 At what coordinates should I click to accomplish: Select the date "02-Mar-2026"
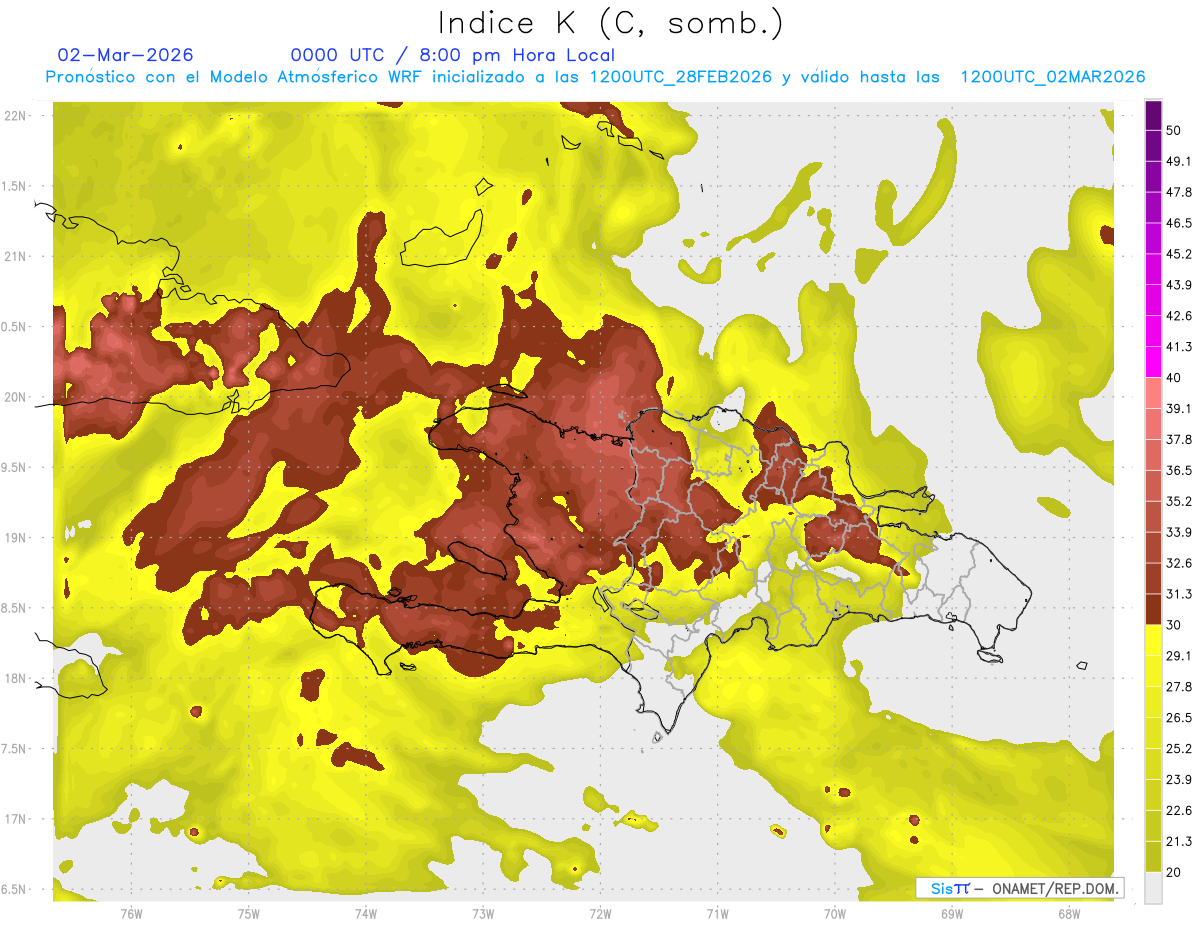(126, 55)
